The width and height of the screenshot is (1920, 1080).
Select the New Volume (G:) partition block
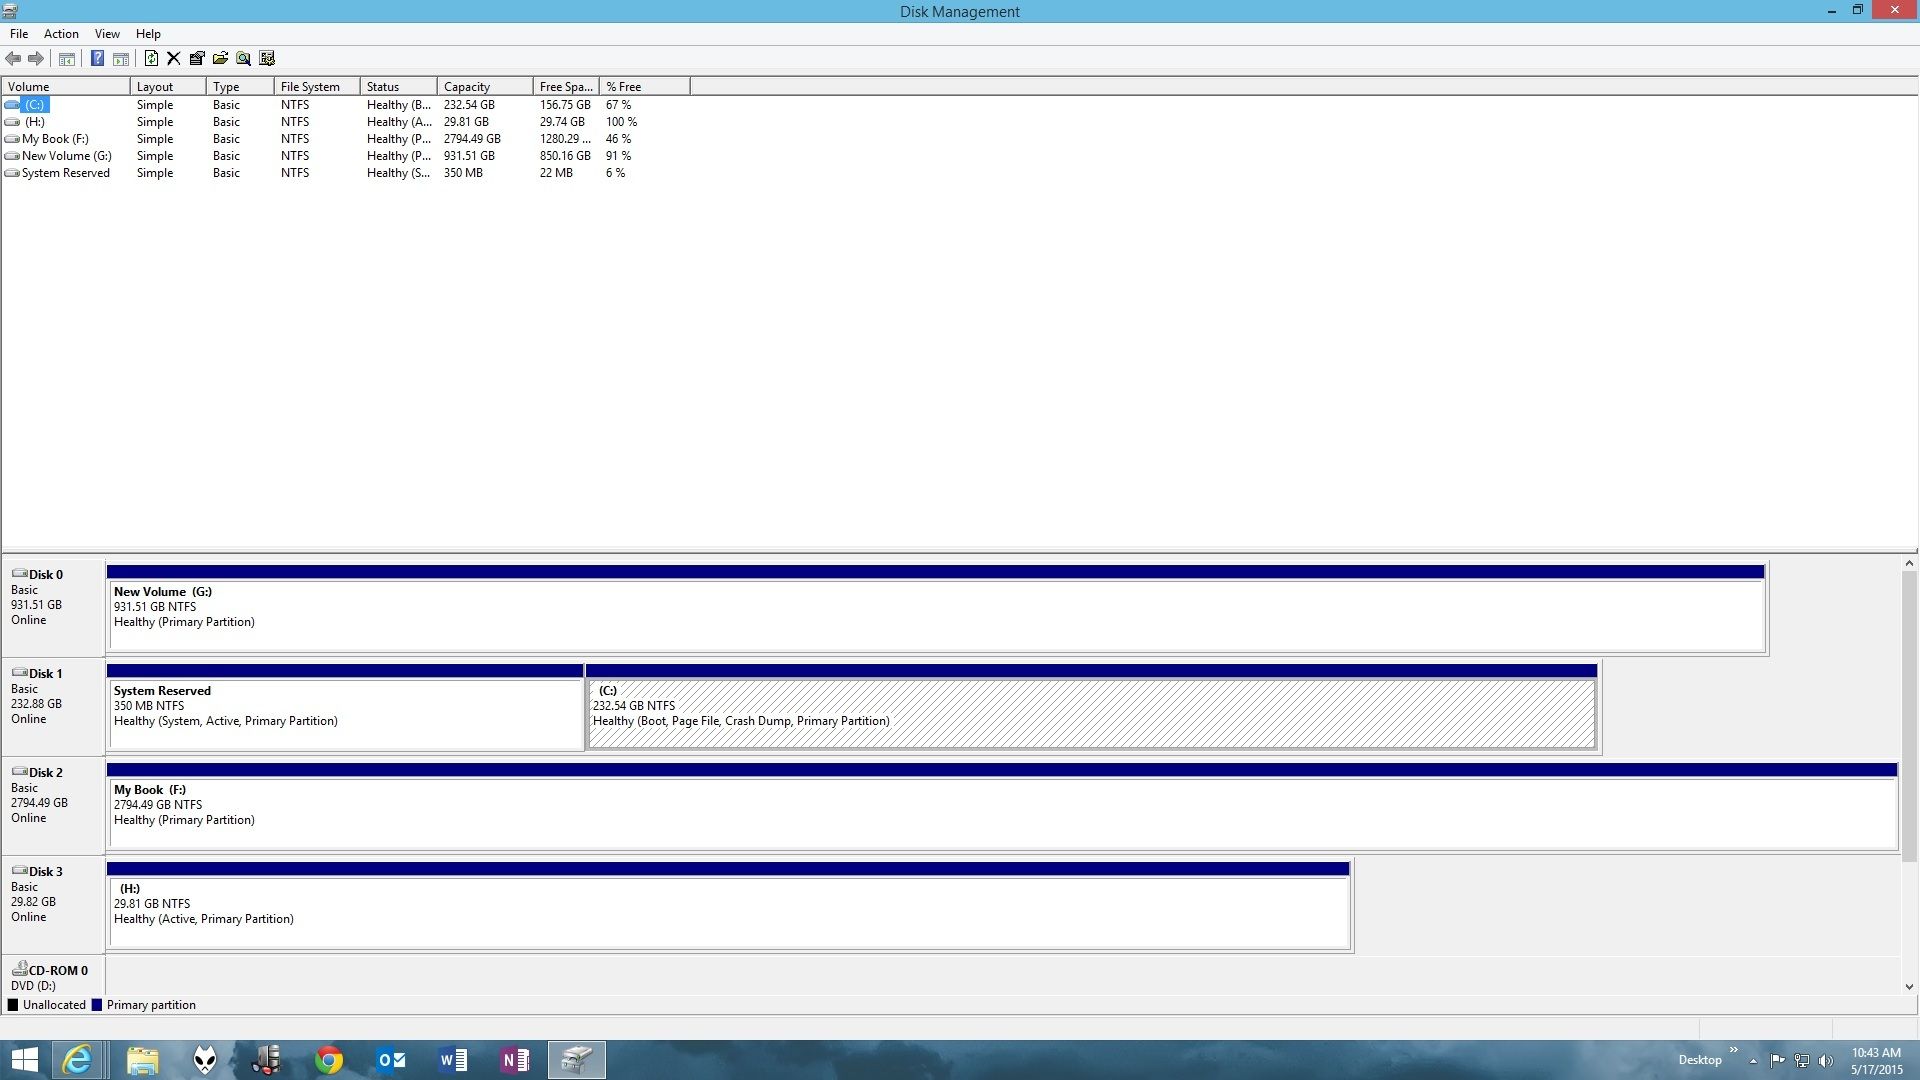pos(936,608)
